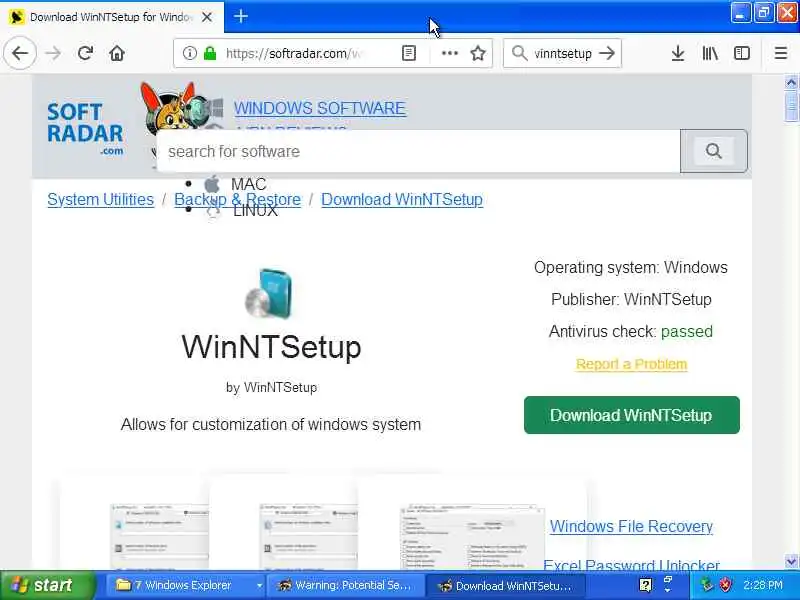The width and height of the screenshot is (800, 600).
Task: Open the browser home page
Action: (x=117, y=53)
